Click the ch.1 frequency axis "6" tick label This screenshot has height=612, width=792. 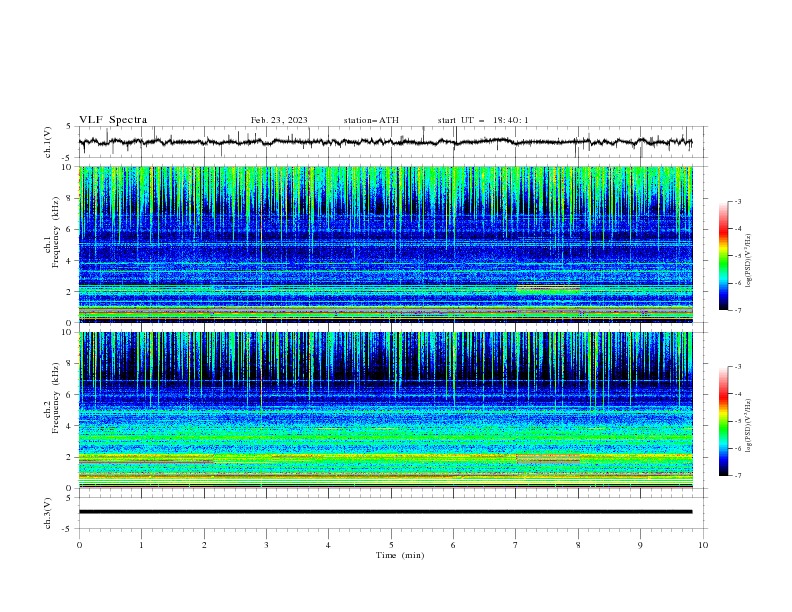click(x=69, y=230)
